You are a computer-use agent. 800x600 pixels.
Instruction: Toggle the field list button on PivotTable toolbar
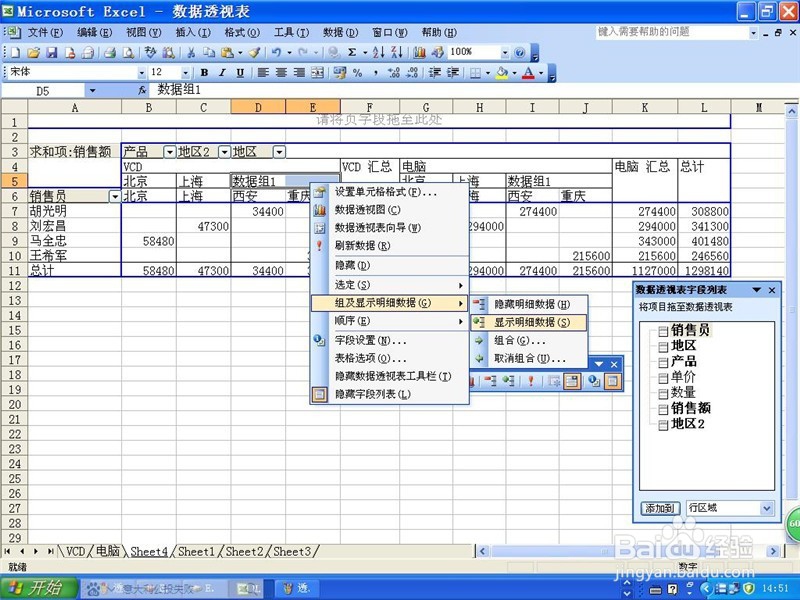(x=612, y=381)
